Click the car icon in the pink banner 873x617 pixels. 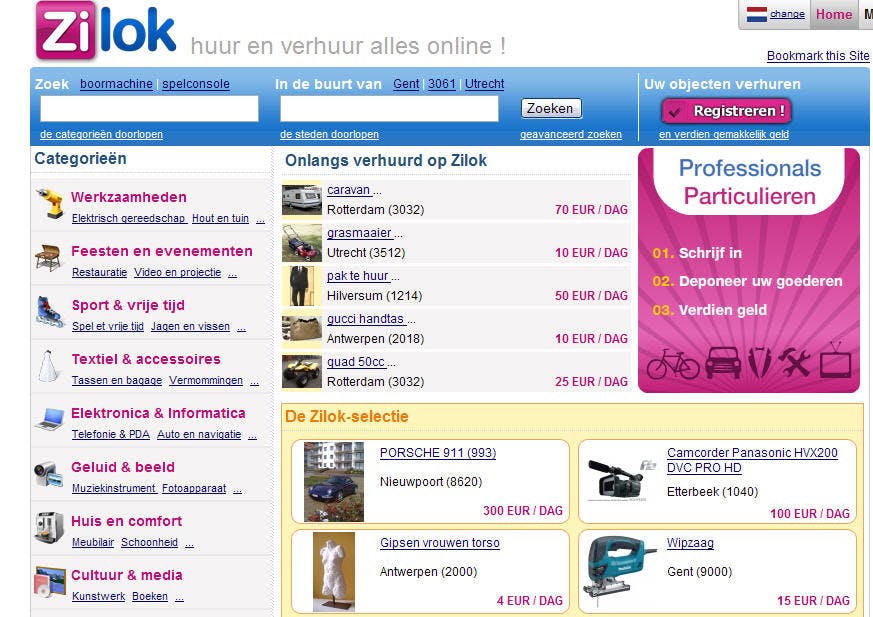pos(723,363)
